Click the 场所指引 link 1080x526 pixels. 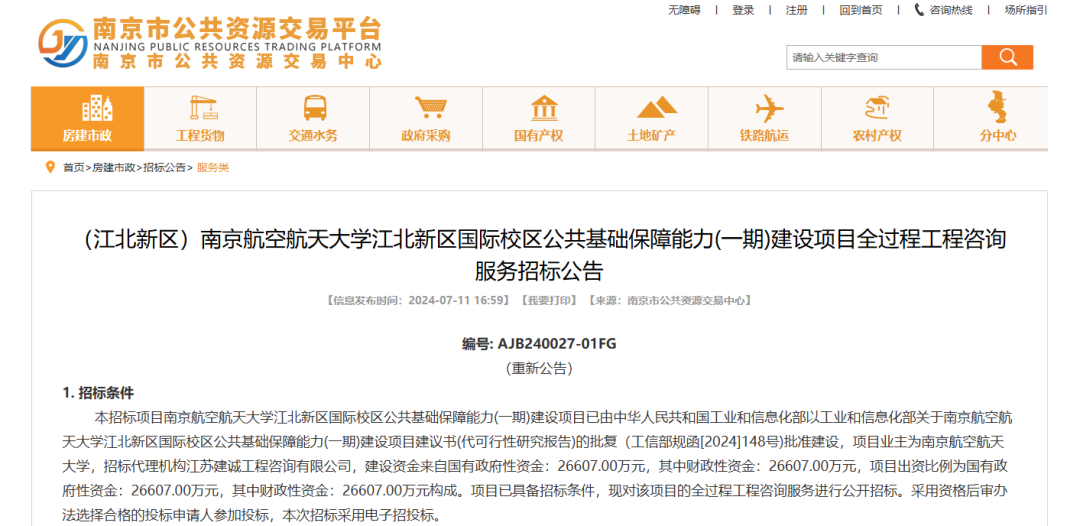(1026, 10)
